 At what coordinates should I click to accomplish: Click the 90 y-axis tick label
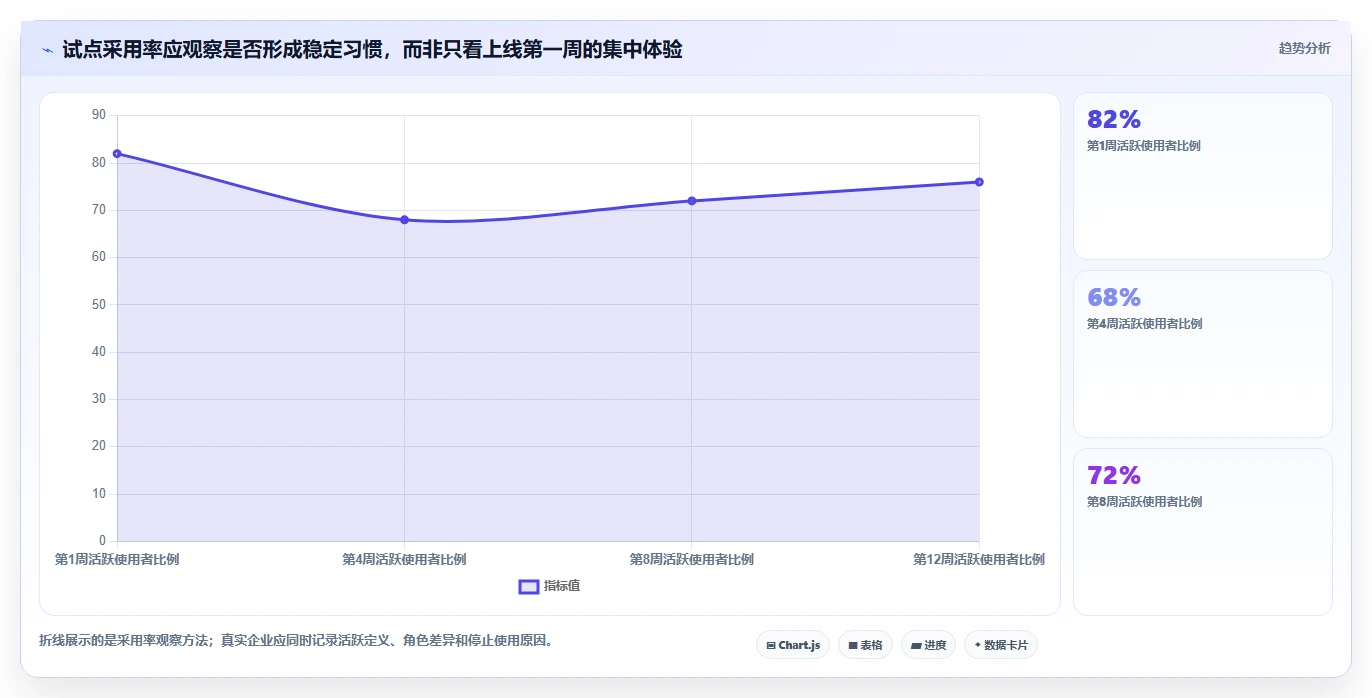click(x=98, y=115)
